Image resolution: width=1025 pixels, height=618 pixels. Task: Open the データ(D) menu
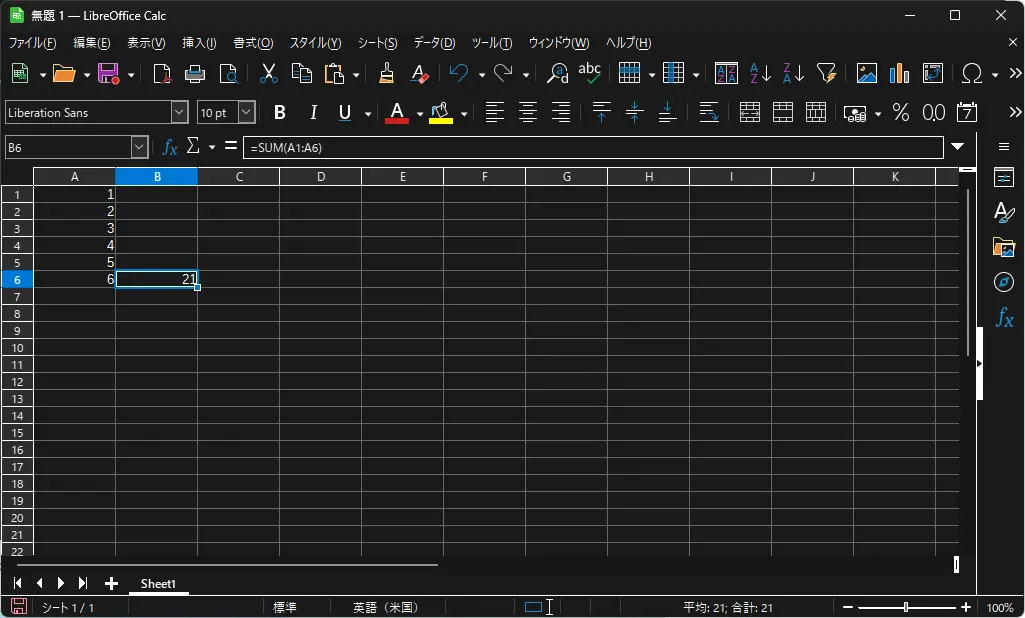[x=434, y=43]
